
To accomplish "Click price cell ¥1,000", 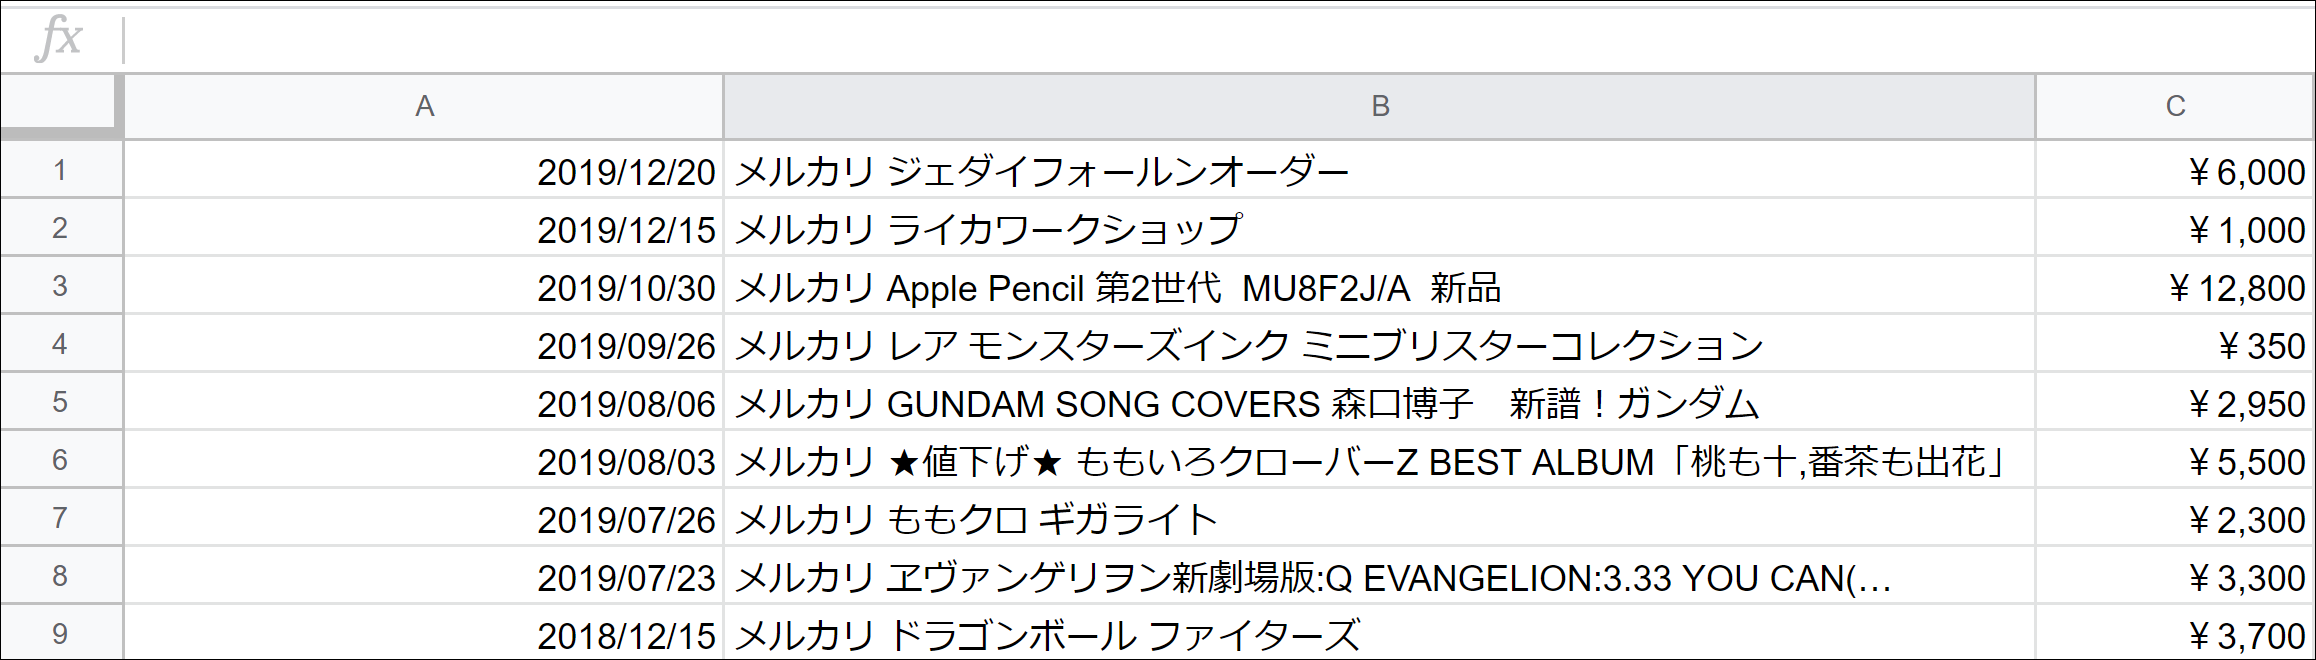I will (x=2175, y=228).
